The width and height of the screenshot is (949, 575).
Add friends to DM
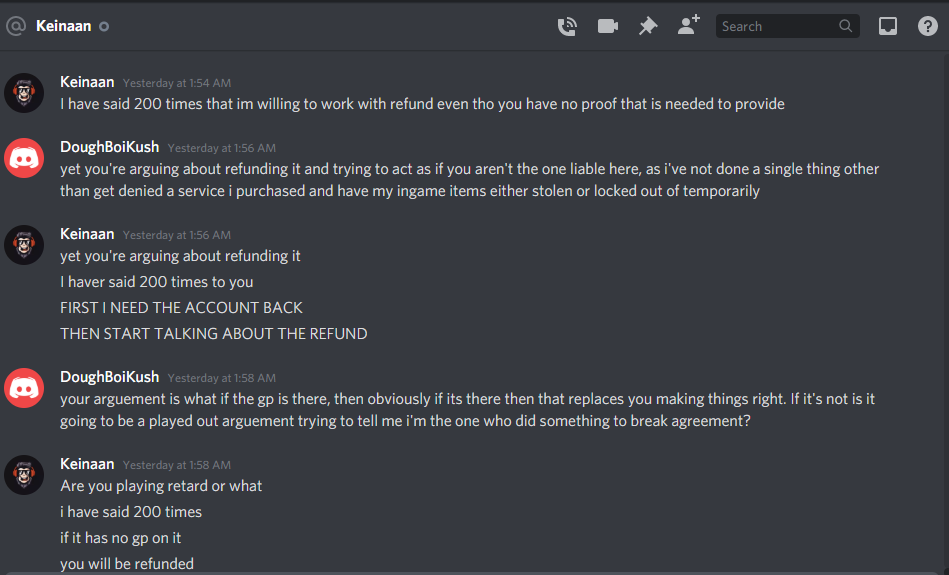point(689,25)
